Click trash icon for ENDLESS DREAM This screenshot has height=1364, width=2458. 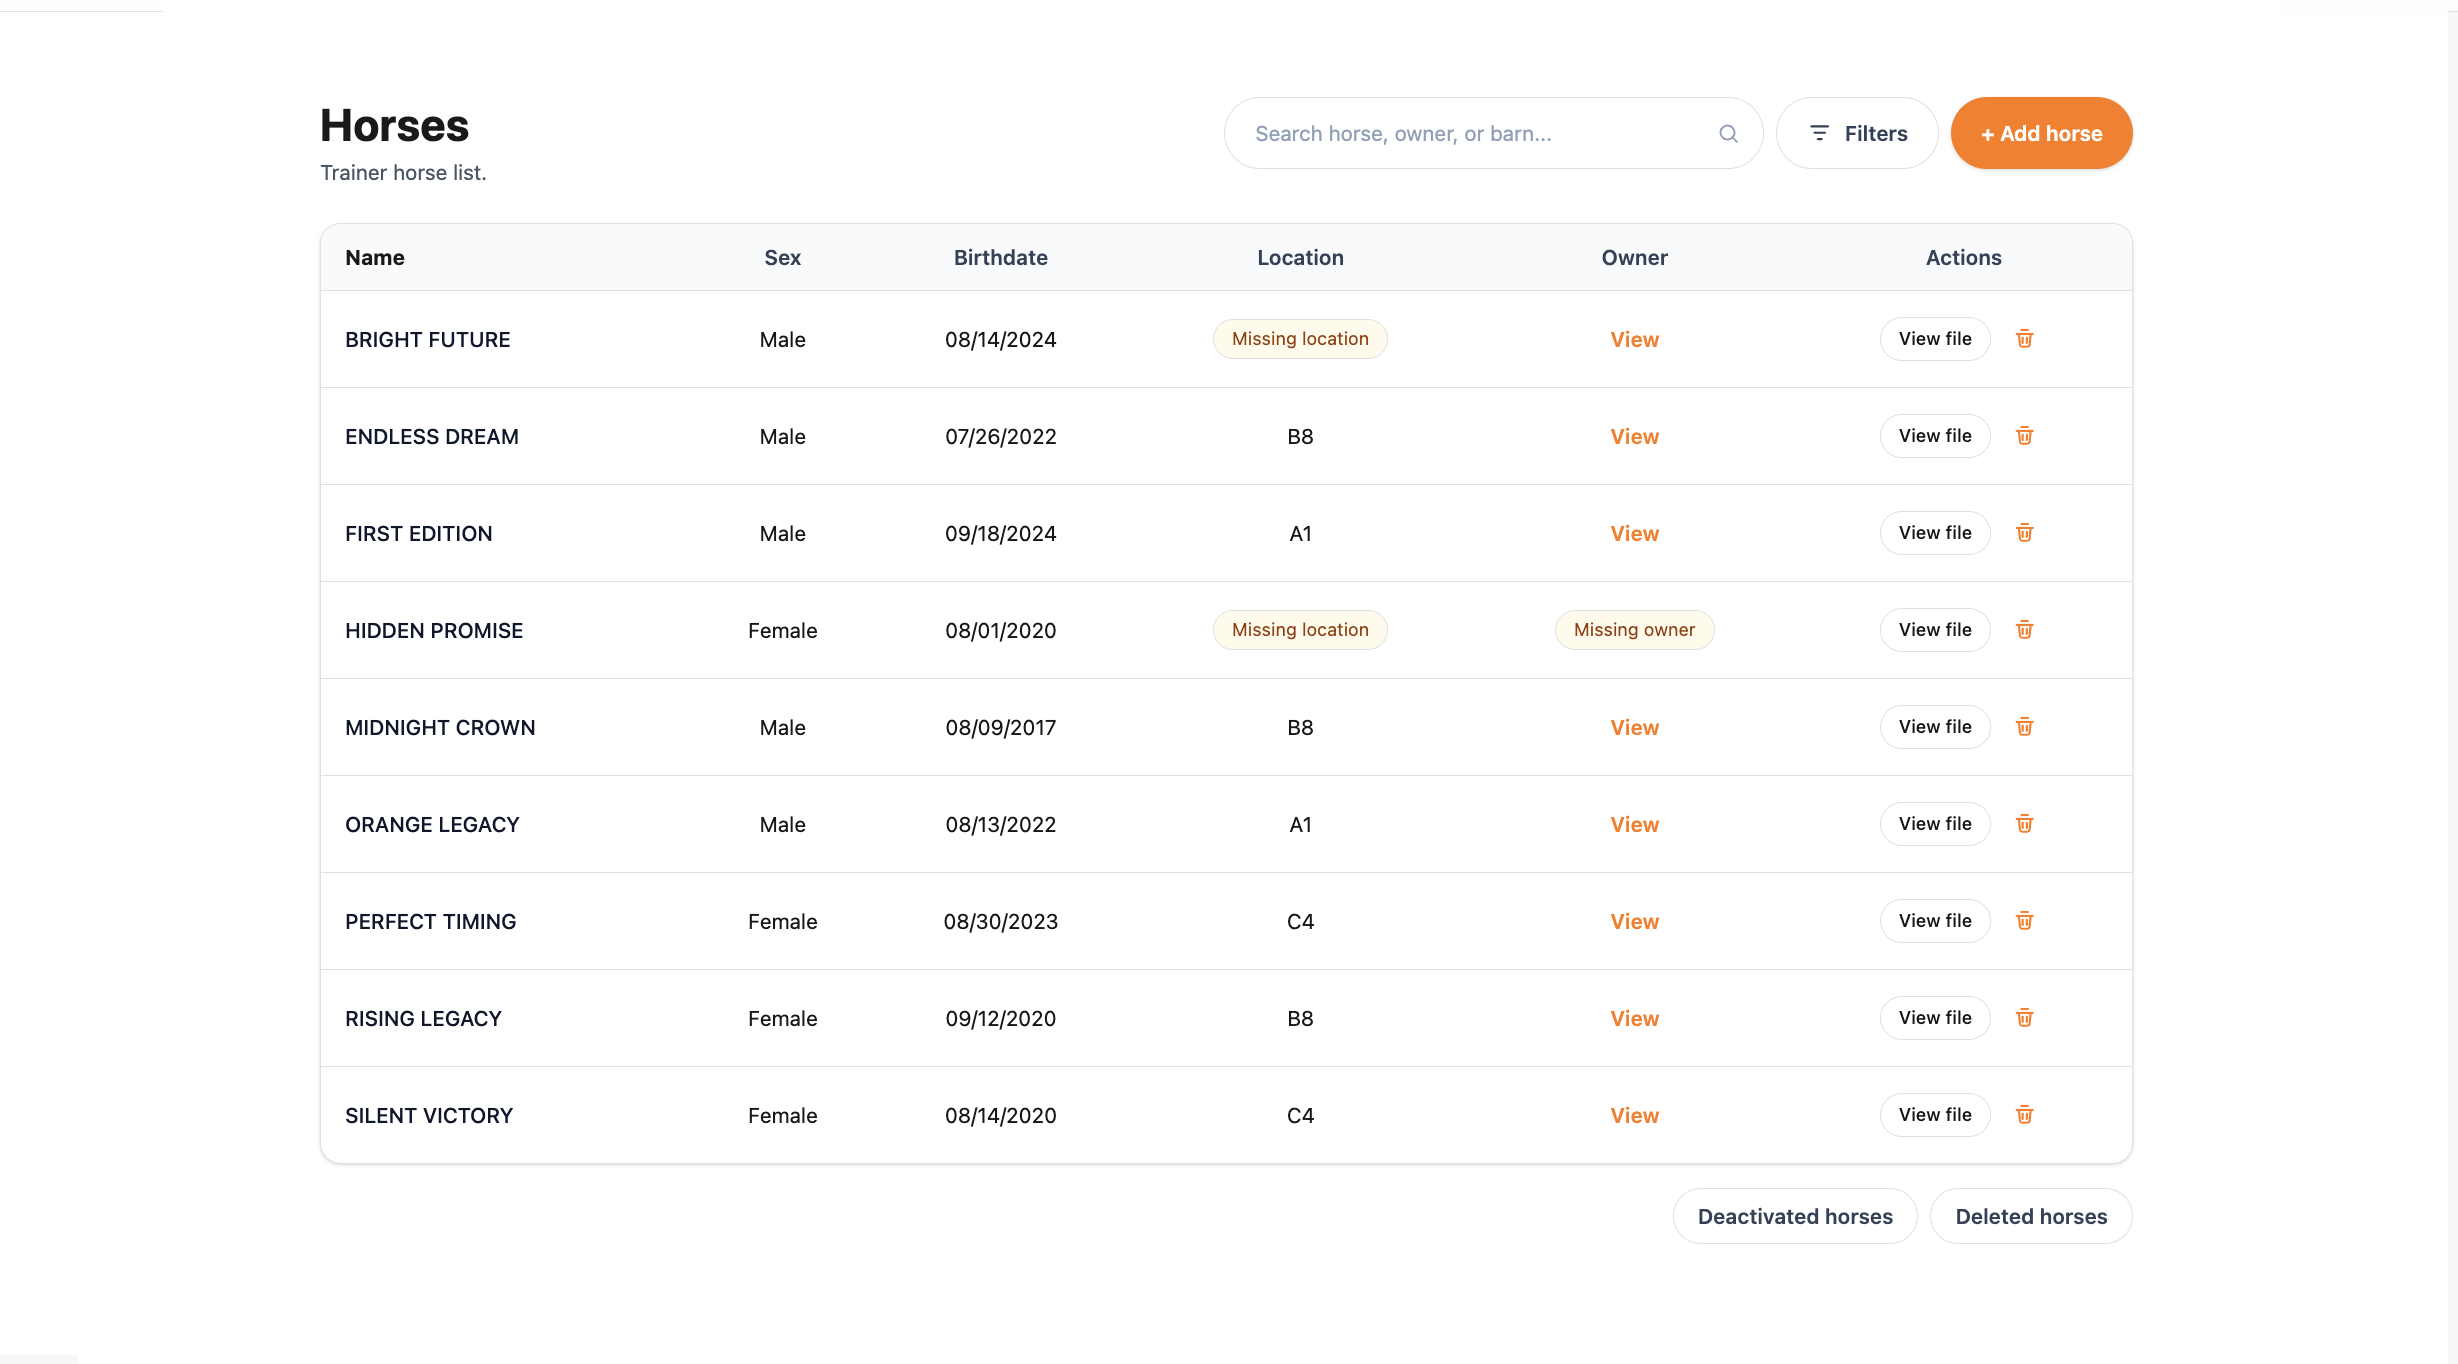(x=2024, y=436)
